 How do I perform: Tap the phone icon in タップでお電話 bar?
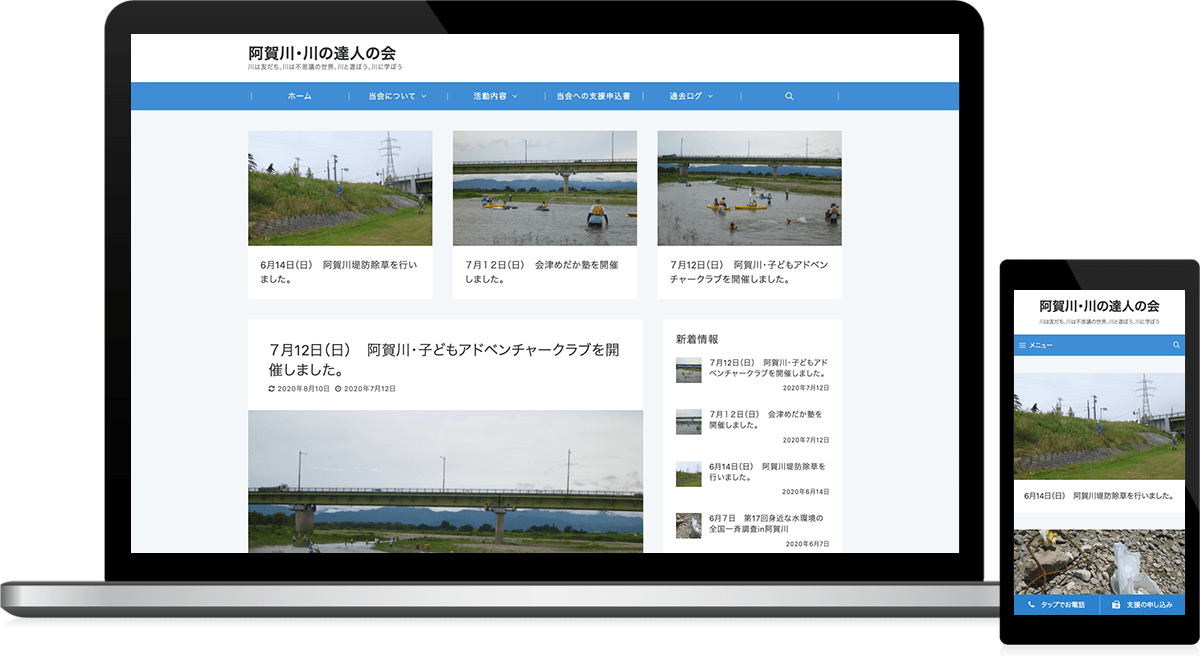tap(1033, 604)
